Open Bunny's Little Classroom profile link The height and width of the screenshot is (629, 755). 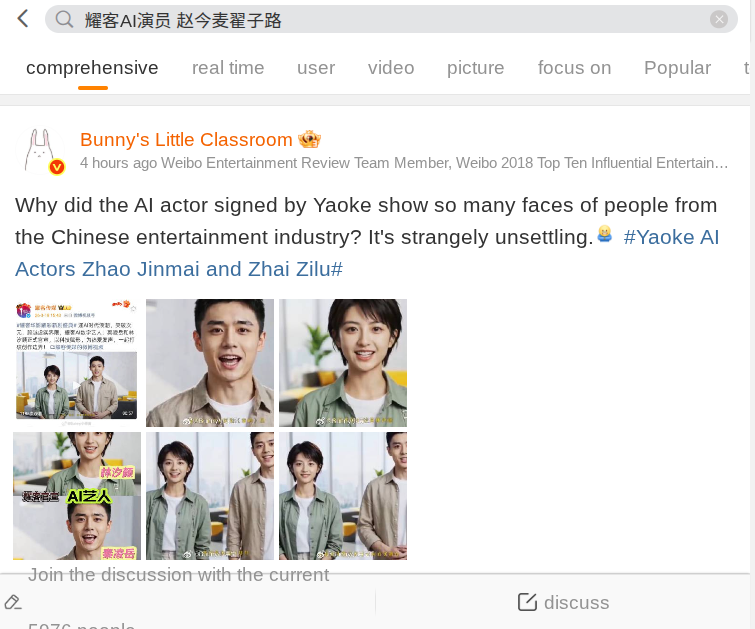click(186, 139)
